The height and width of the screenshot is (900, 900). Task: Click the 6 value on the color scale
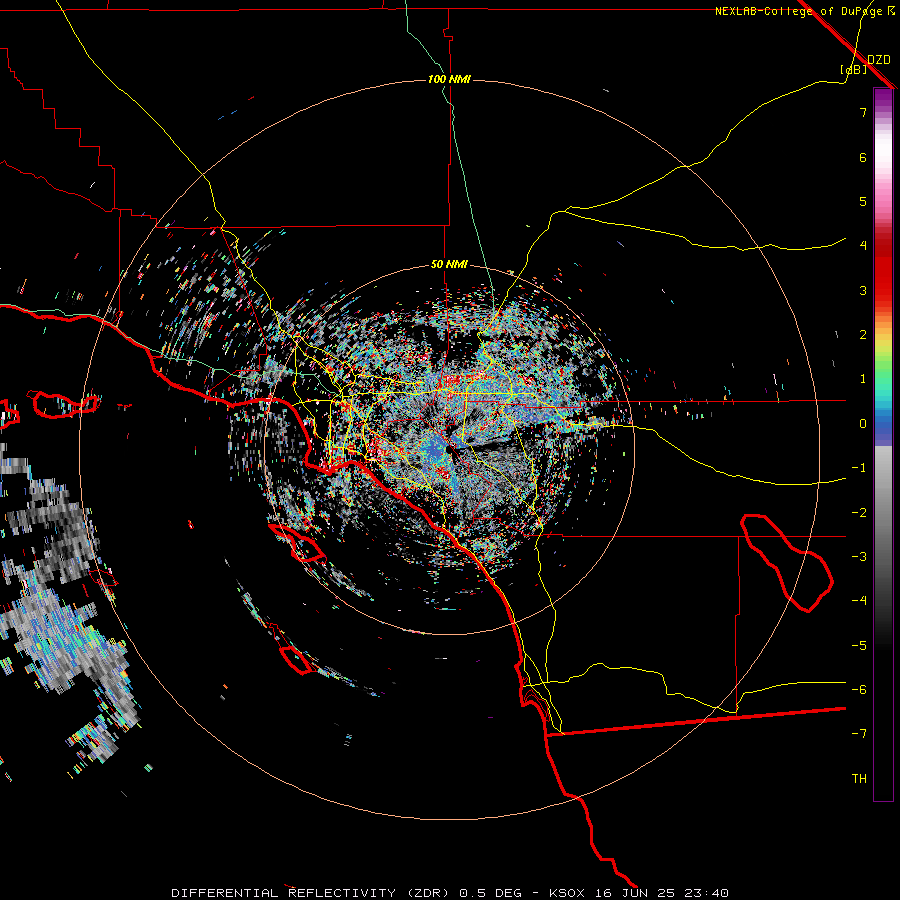863,157
